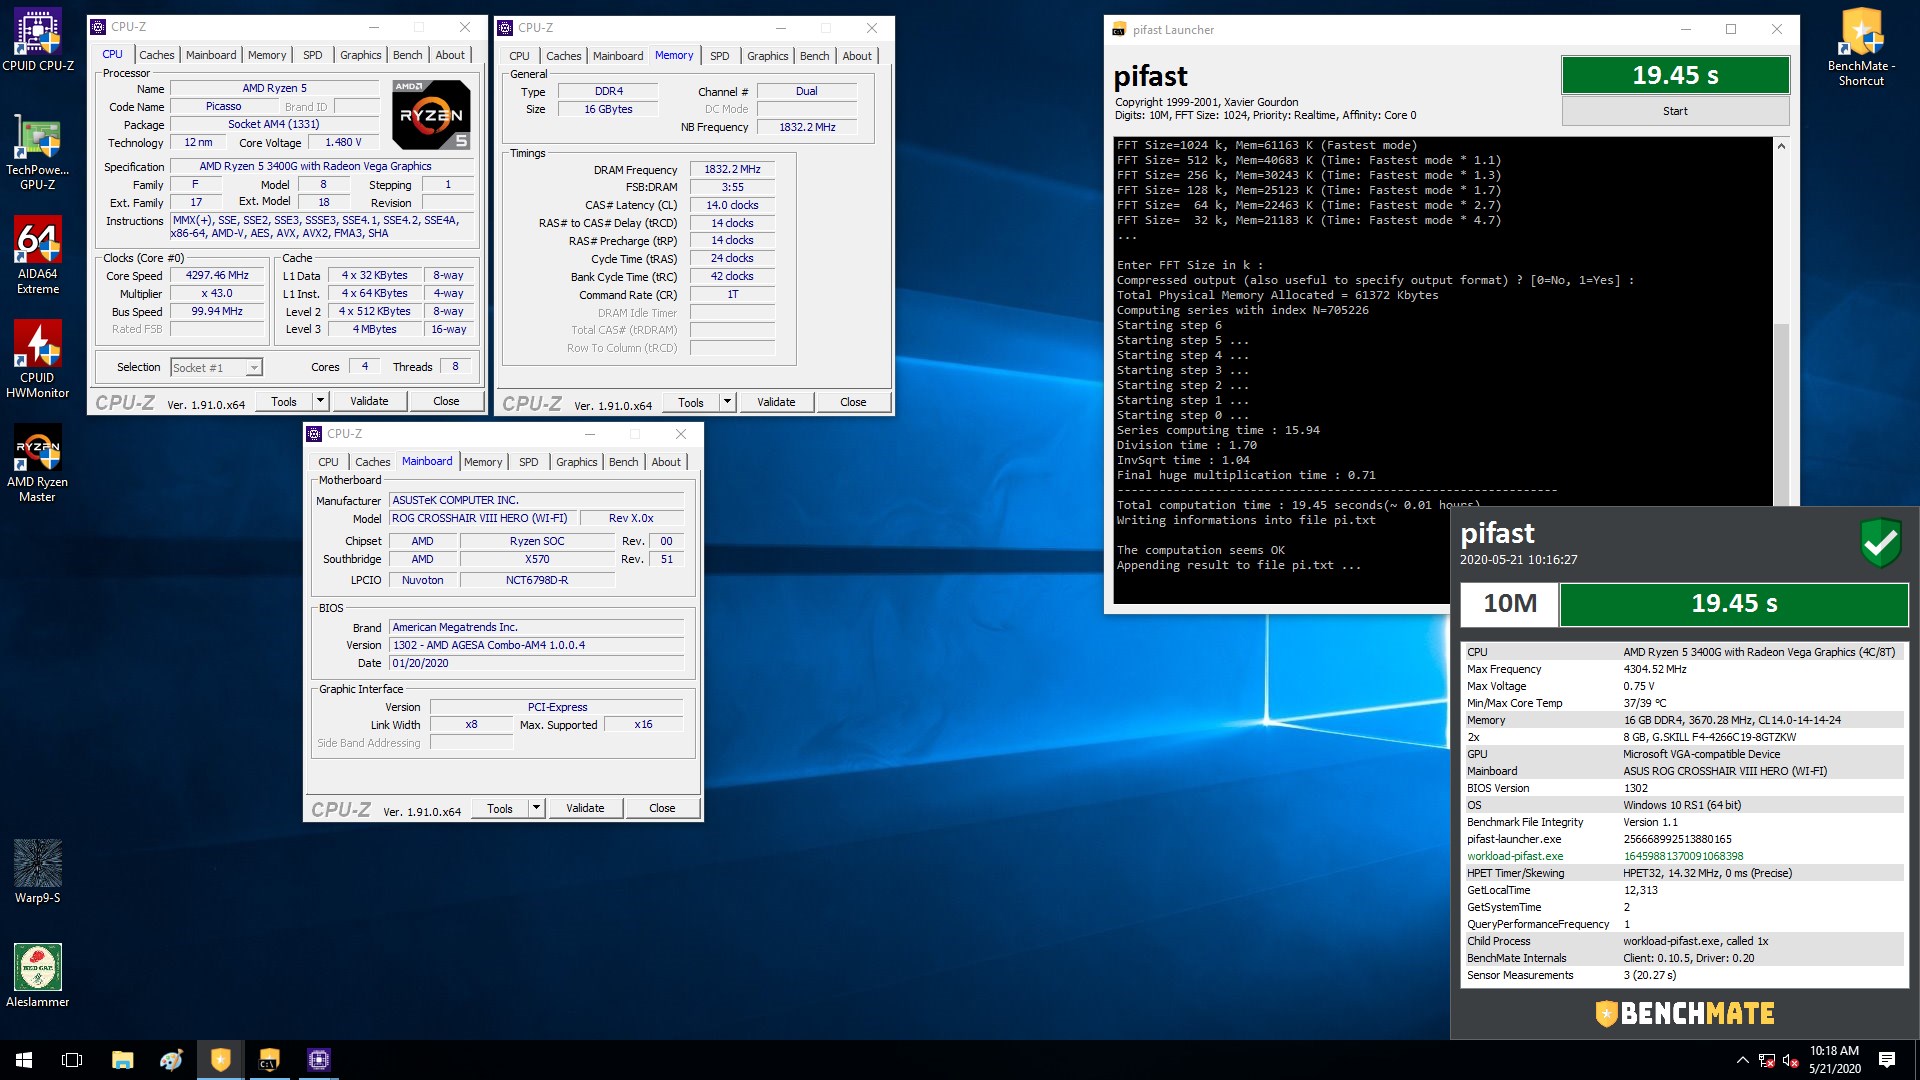Switch to Caches tab in CPU window
Image resolution: width=1920 pixels, height=1080 pixels.
156,55
